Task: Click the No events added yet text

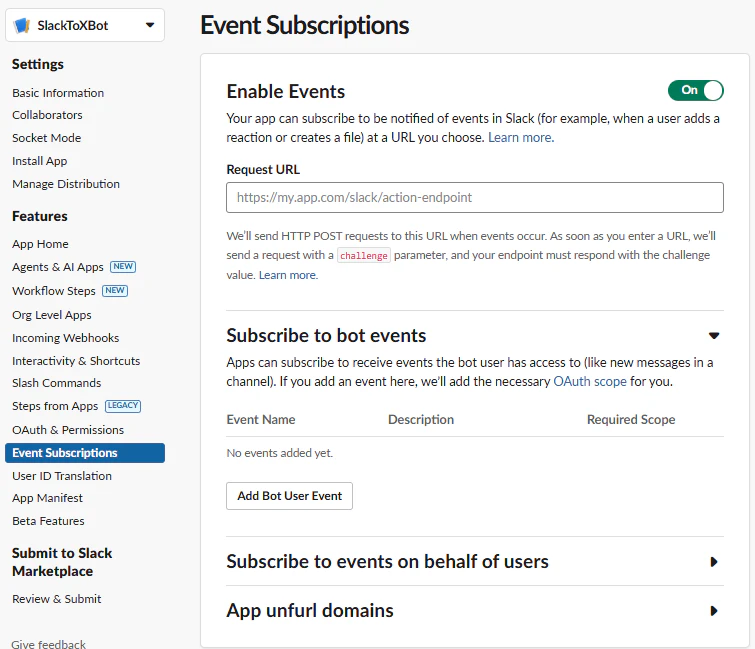Action: 280,454
